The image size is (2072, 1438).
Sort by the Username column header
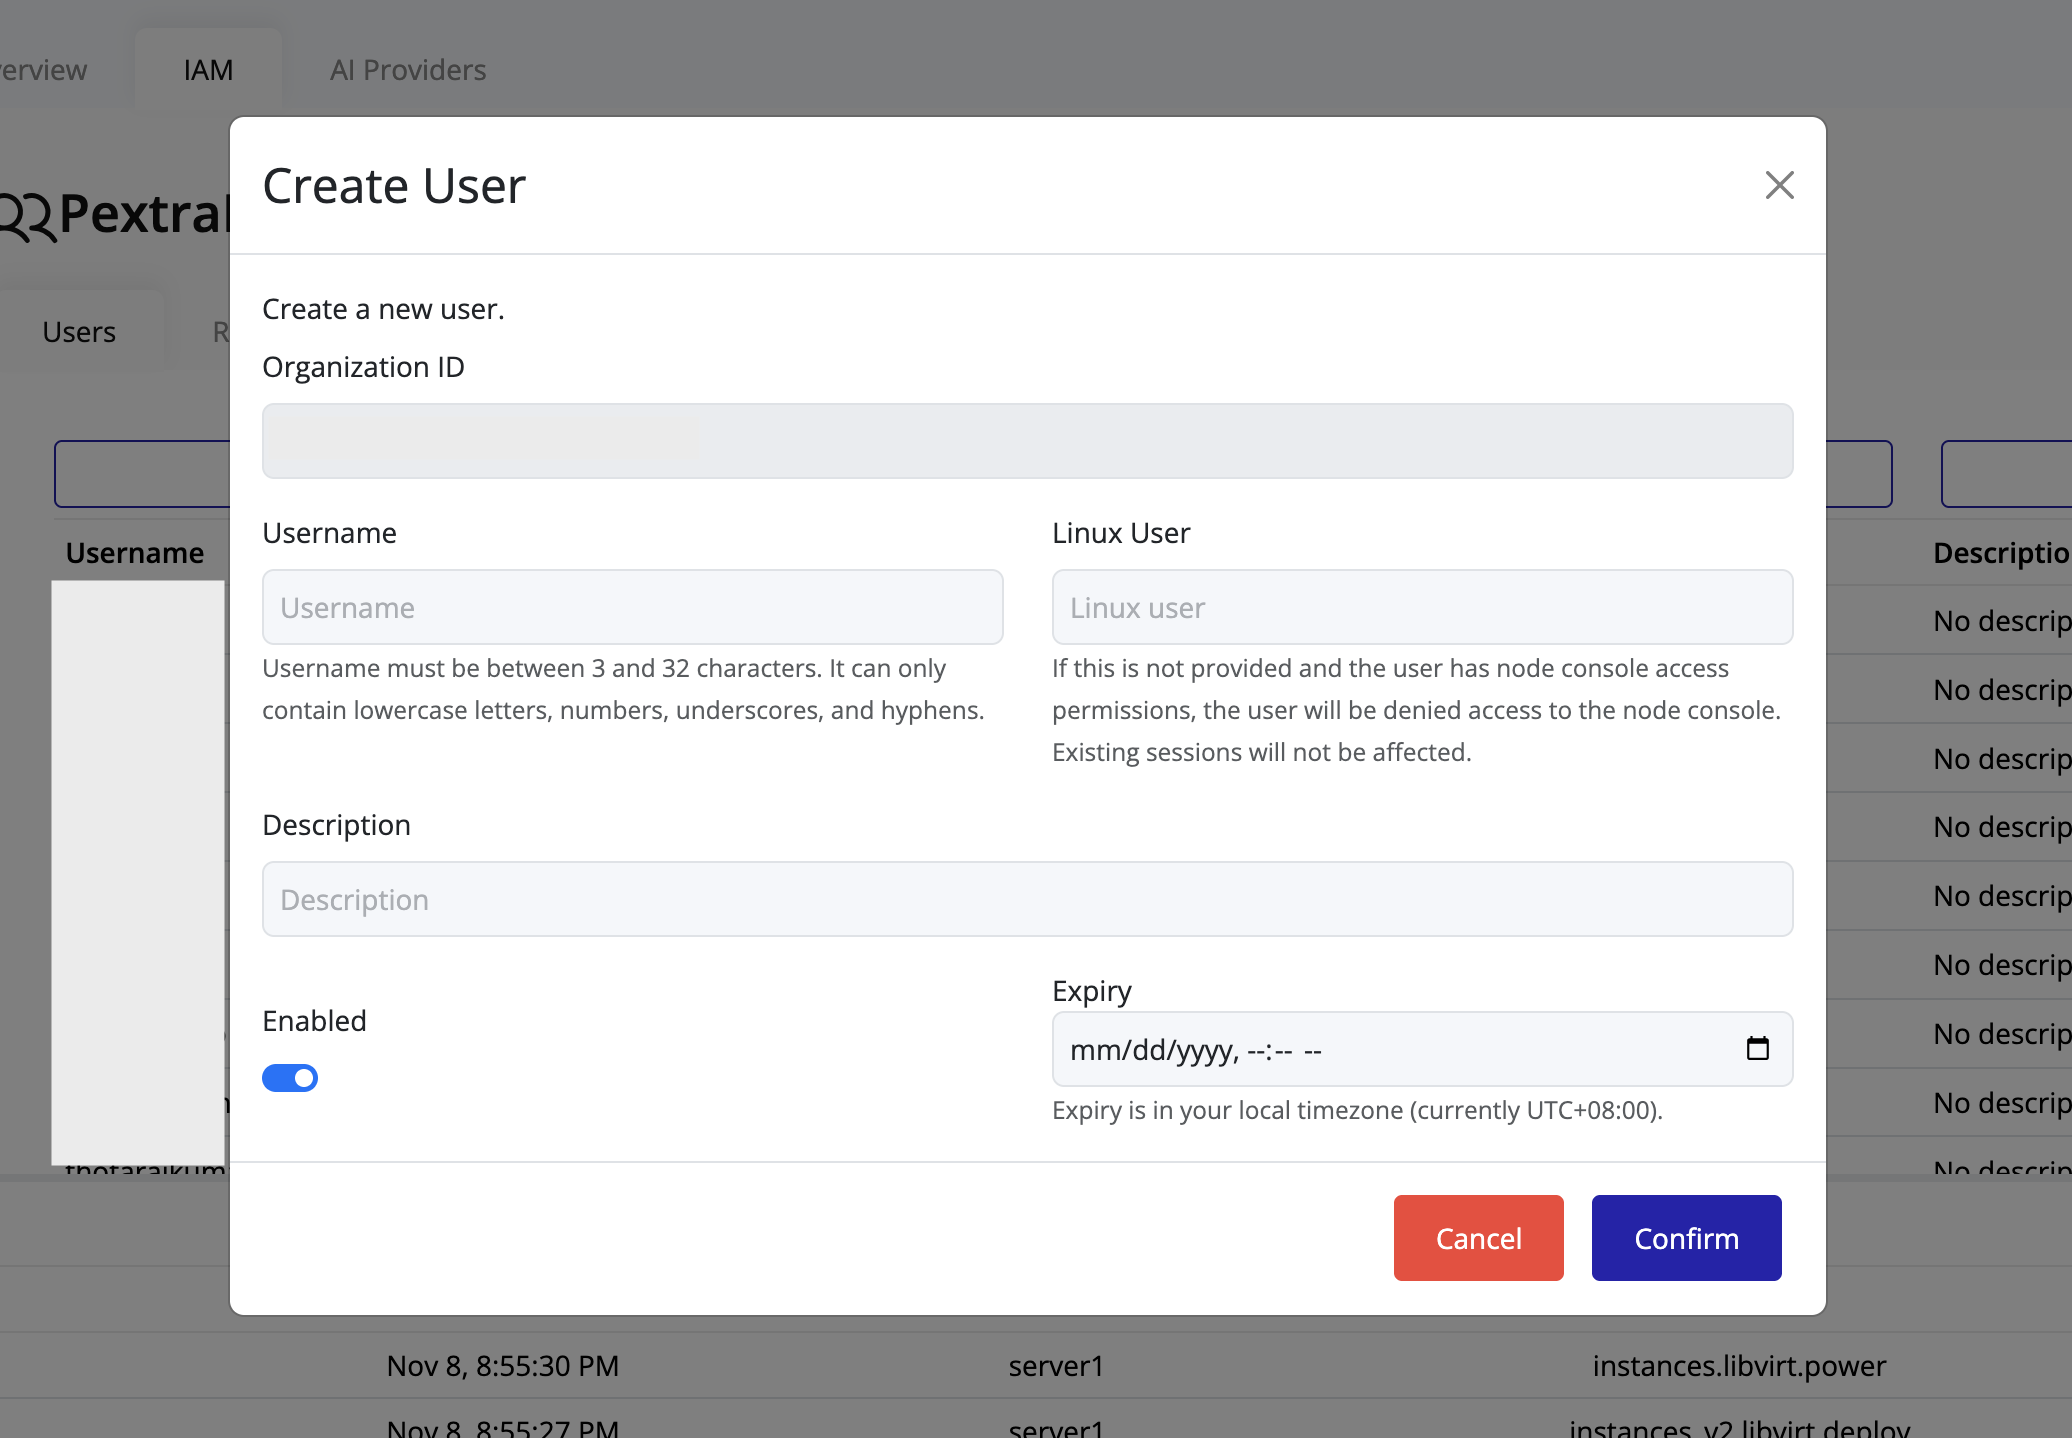click(x=136, y=552)
